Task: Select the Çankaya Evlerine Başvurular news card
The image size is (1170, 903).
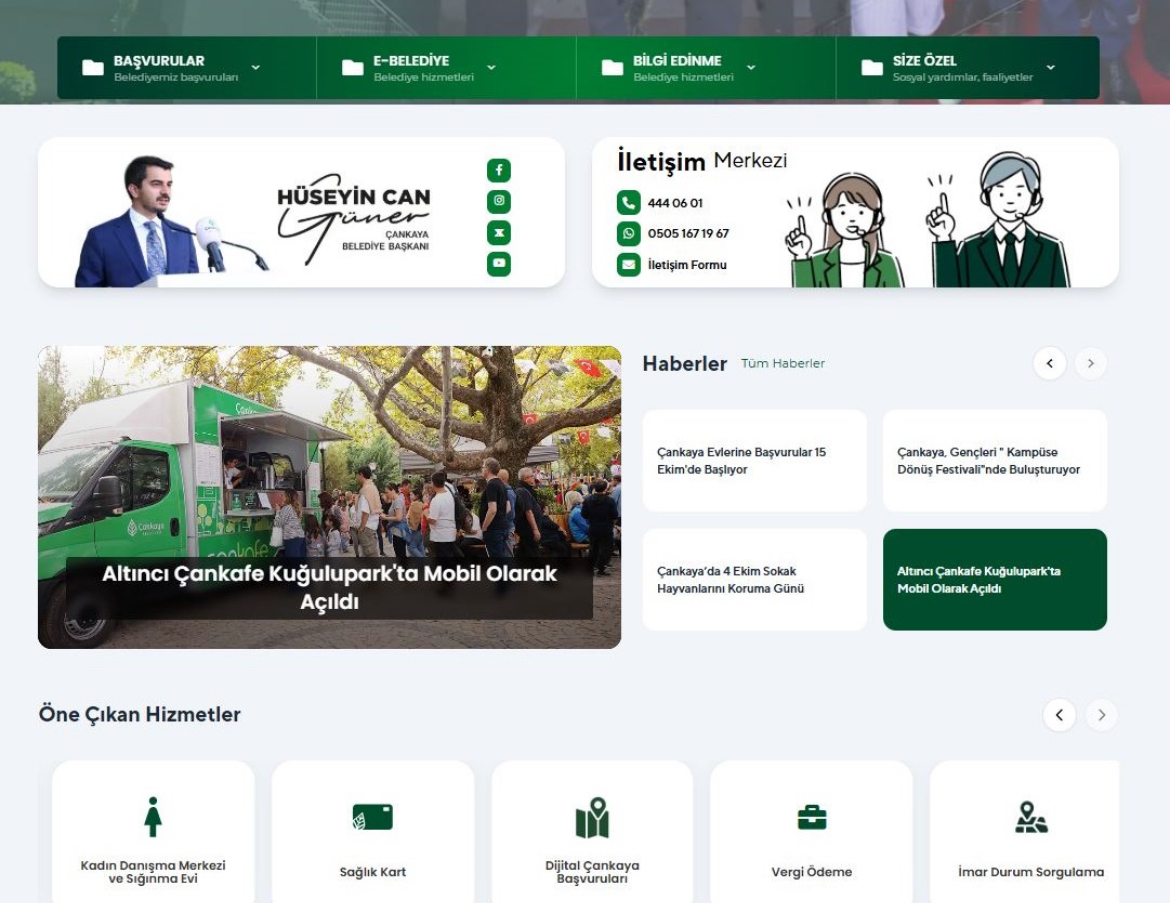Action: click(x=754, y=461)
